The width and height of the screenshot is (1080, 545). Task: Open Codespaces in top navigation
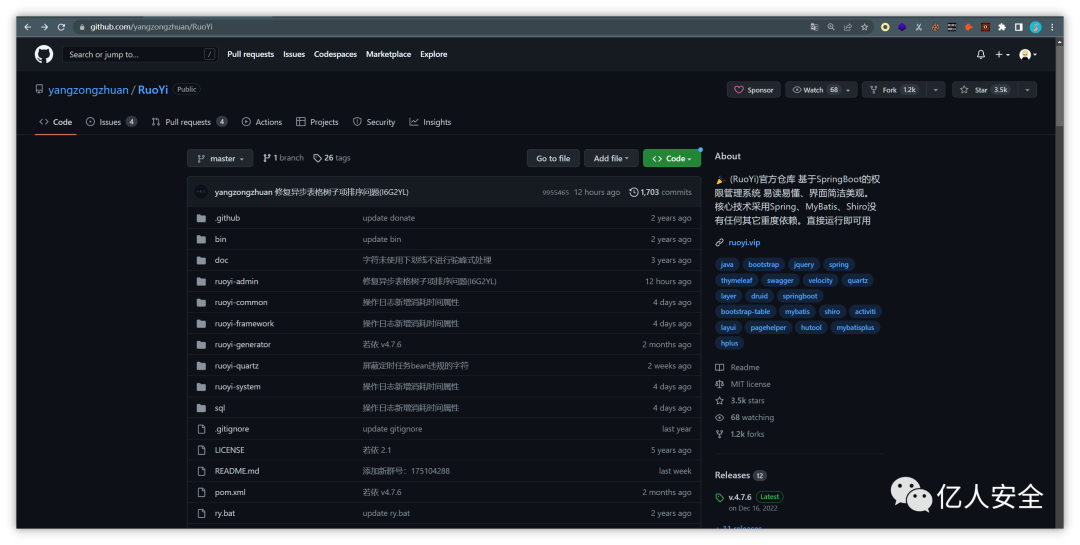(335, 54)
